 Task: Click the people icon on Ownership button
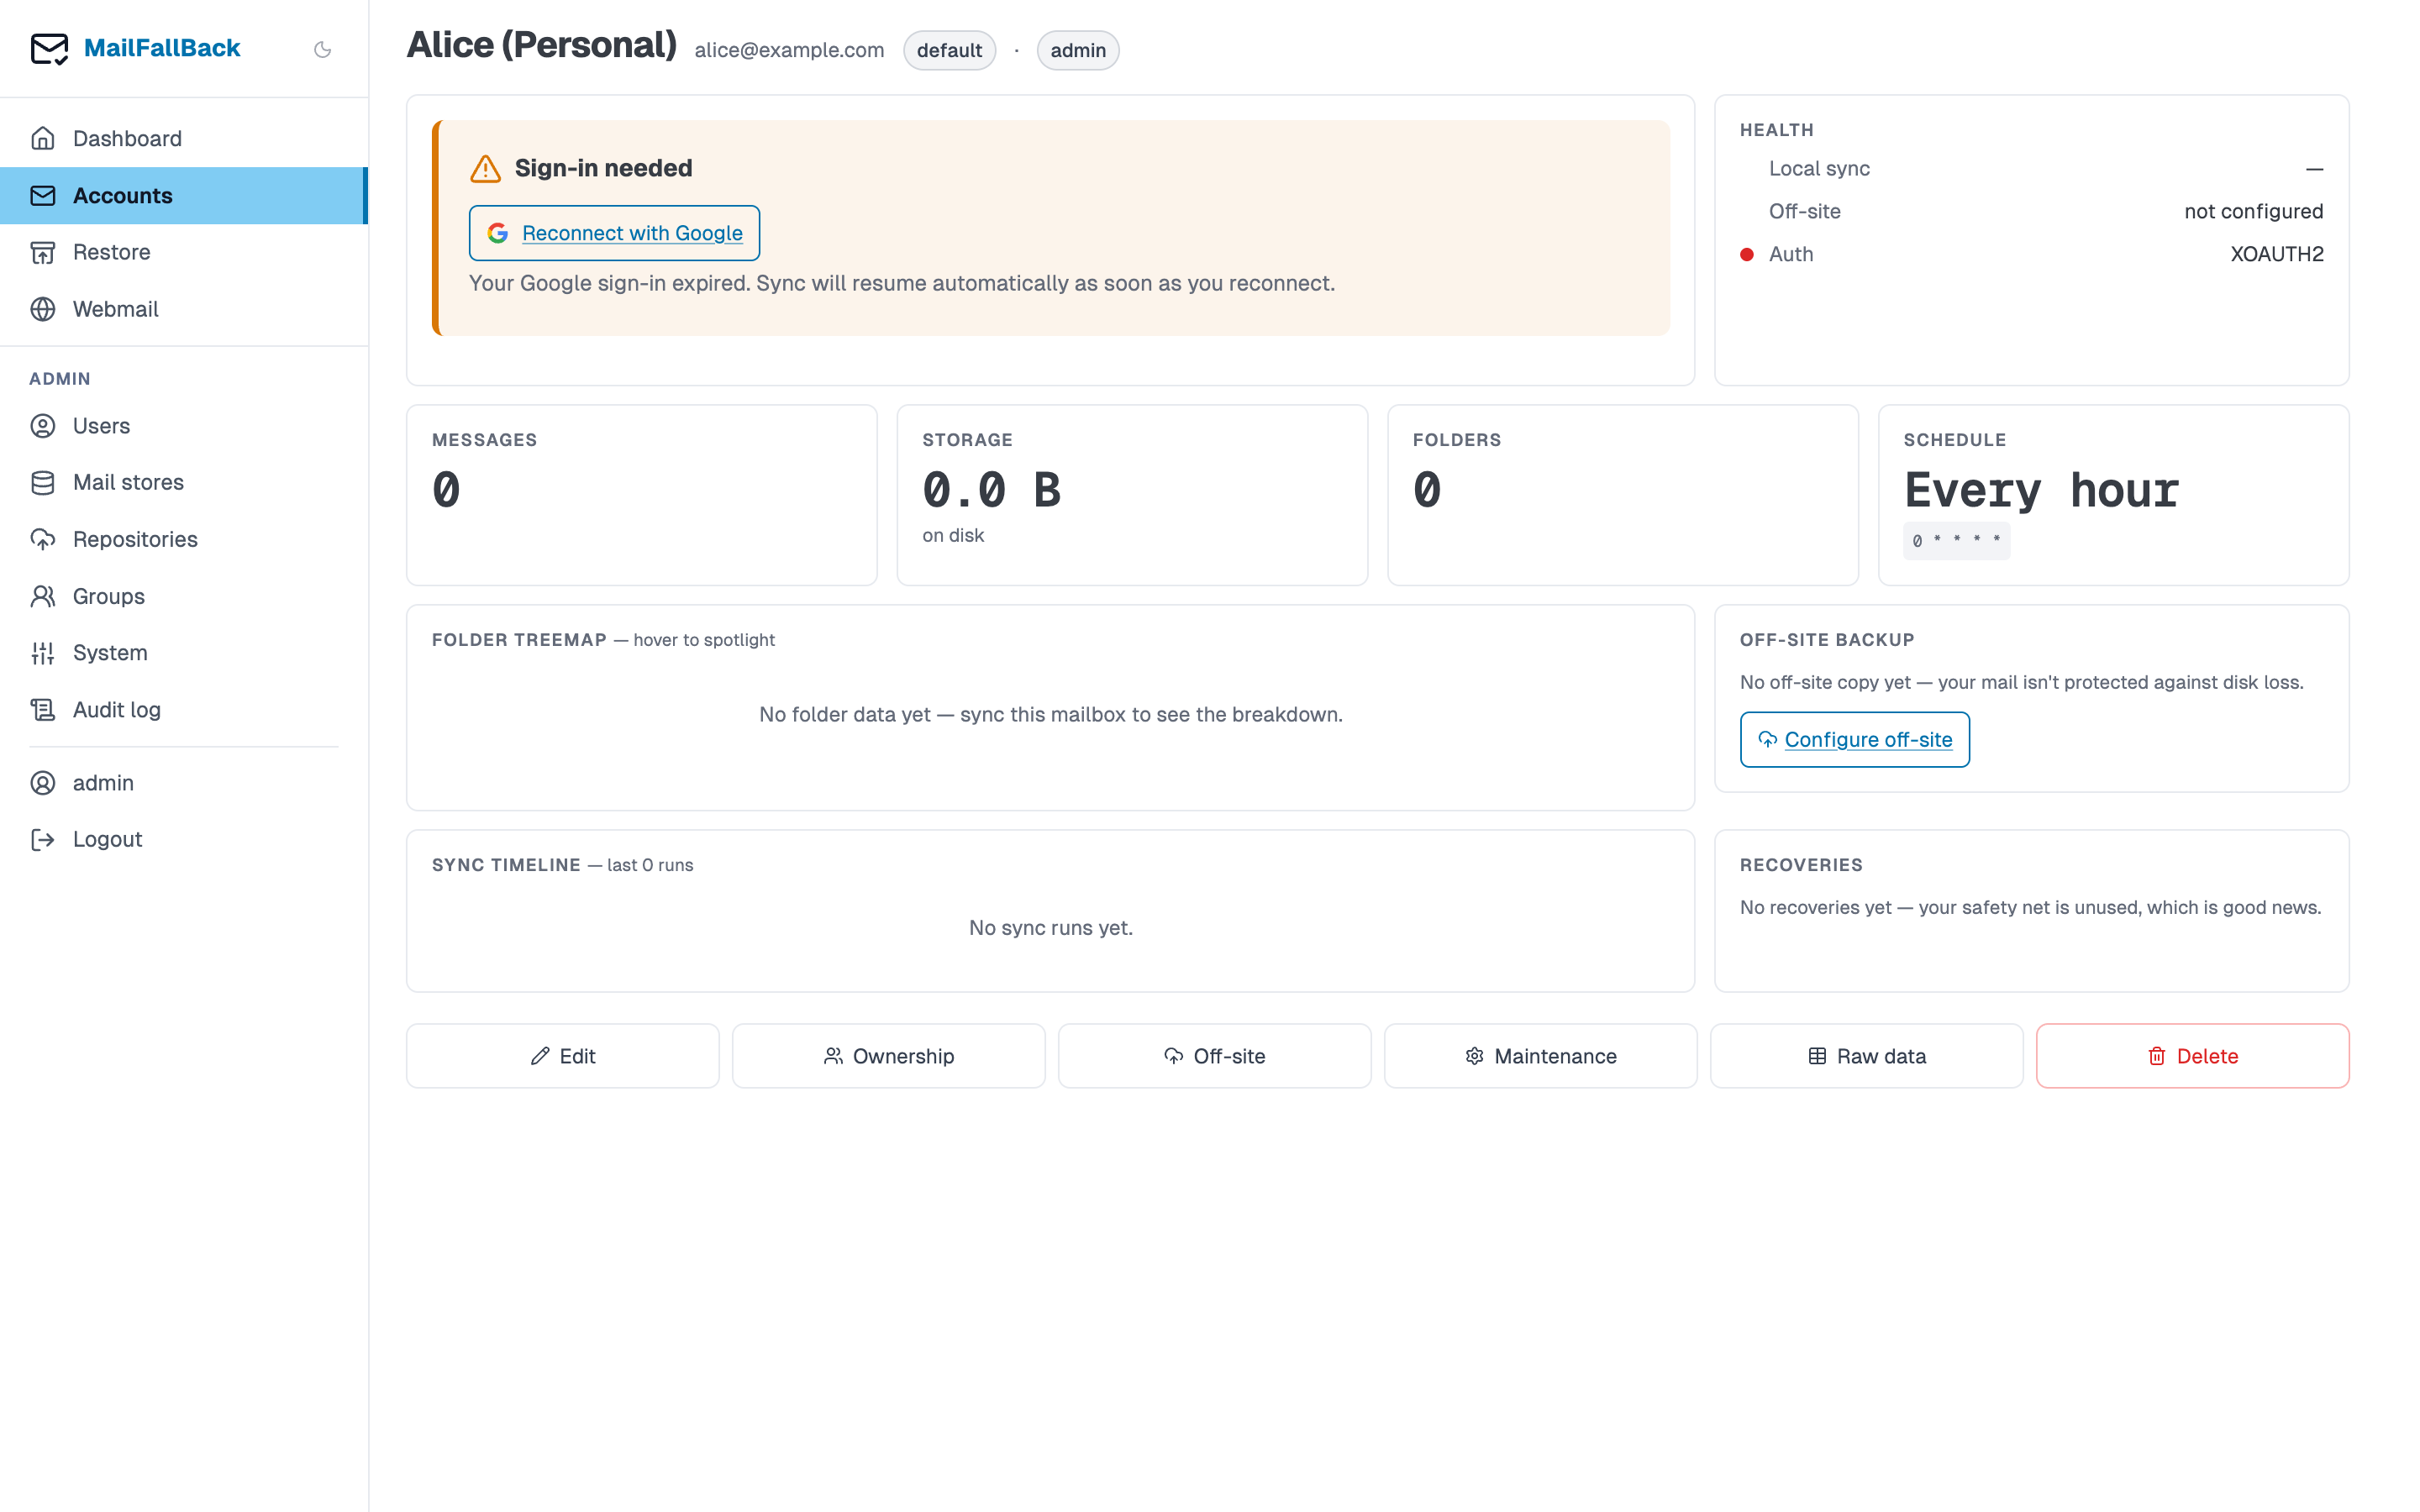coord(833,1056)
